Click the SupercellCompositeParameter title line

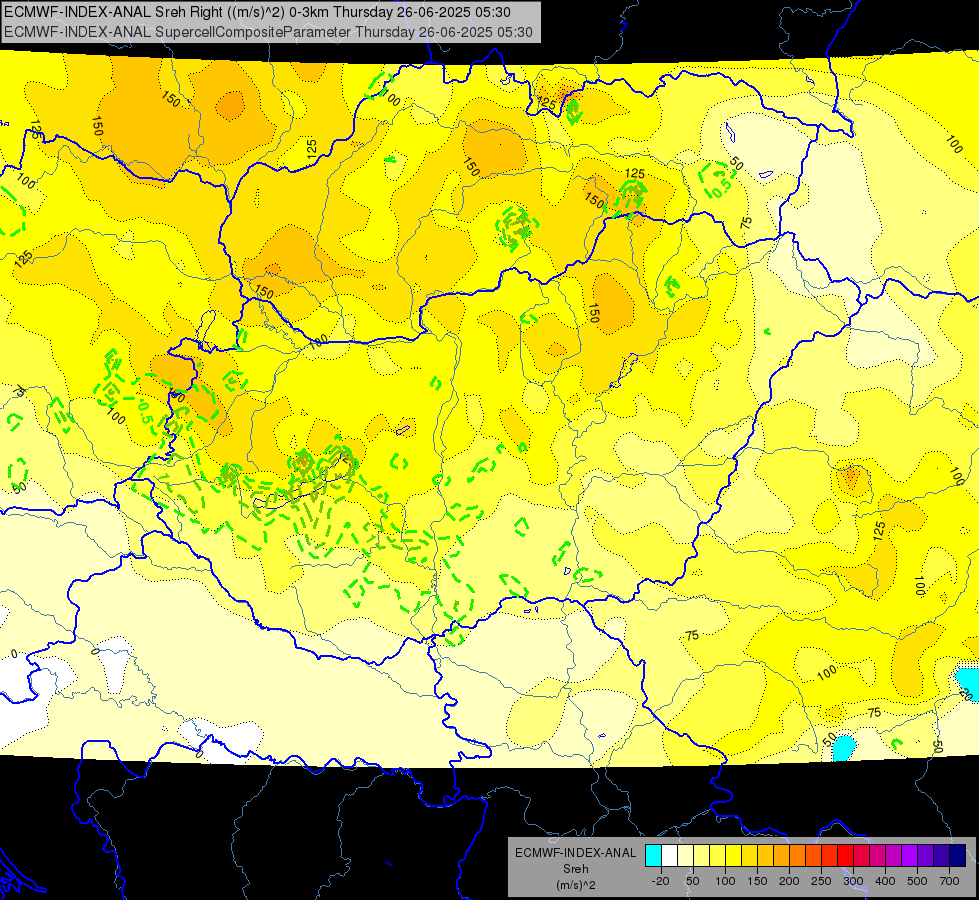coord(268,32)
